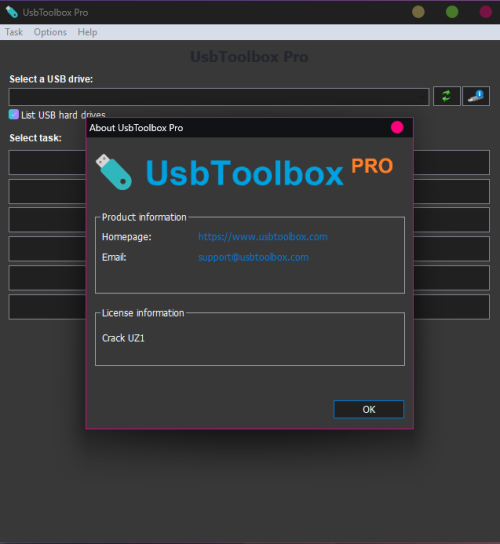Close the main window with red button

[485, 12]
